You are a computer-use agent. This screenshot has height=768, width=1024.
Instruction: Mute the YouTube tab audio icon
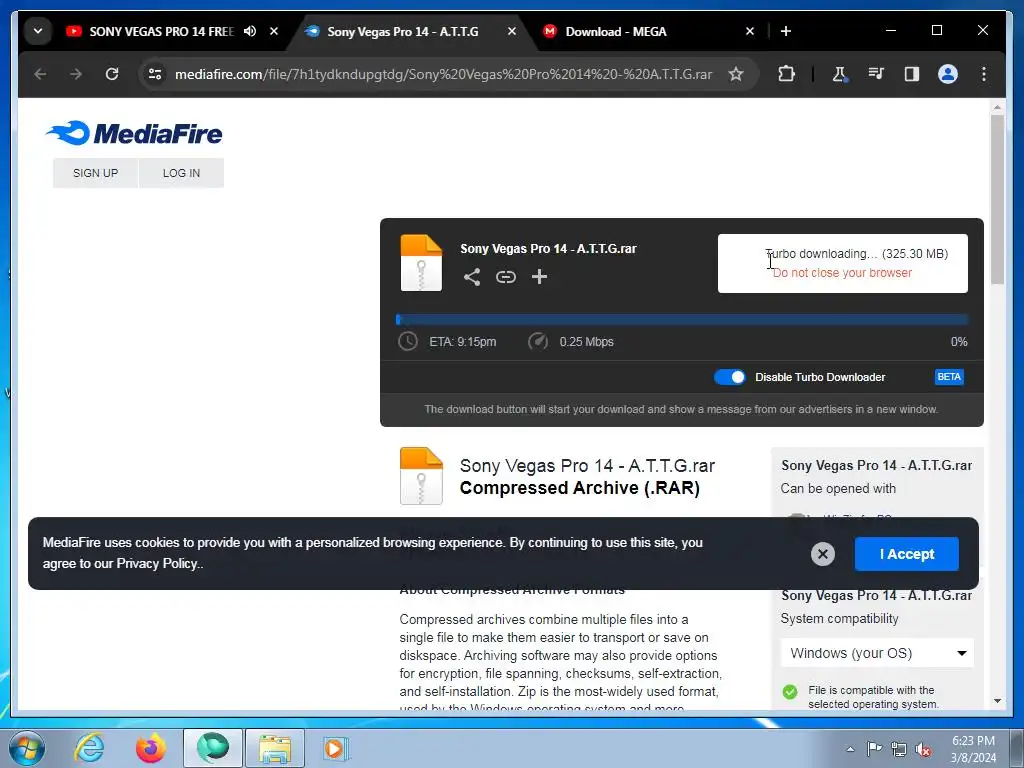tap(250, 31)
